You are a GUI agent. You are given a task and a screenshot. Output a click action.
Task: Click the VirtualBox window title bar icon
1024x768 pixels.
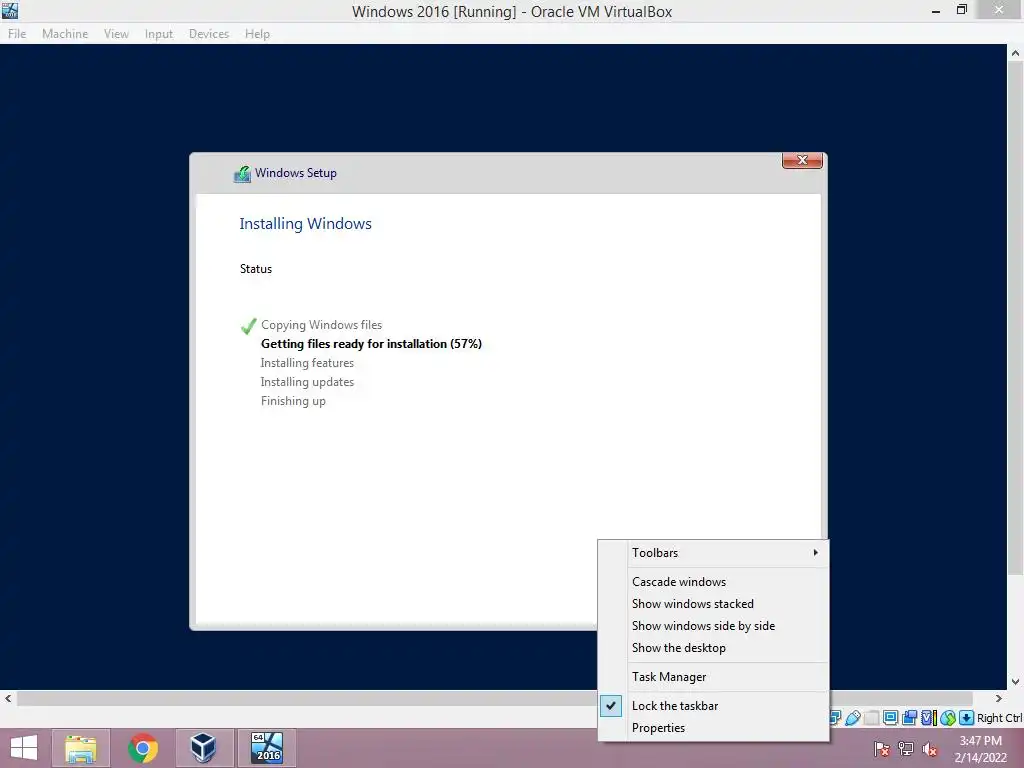click(10, 10)
